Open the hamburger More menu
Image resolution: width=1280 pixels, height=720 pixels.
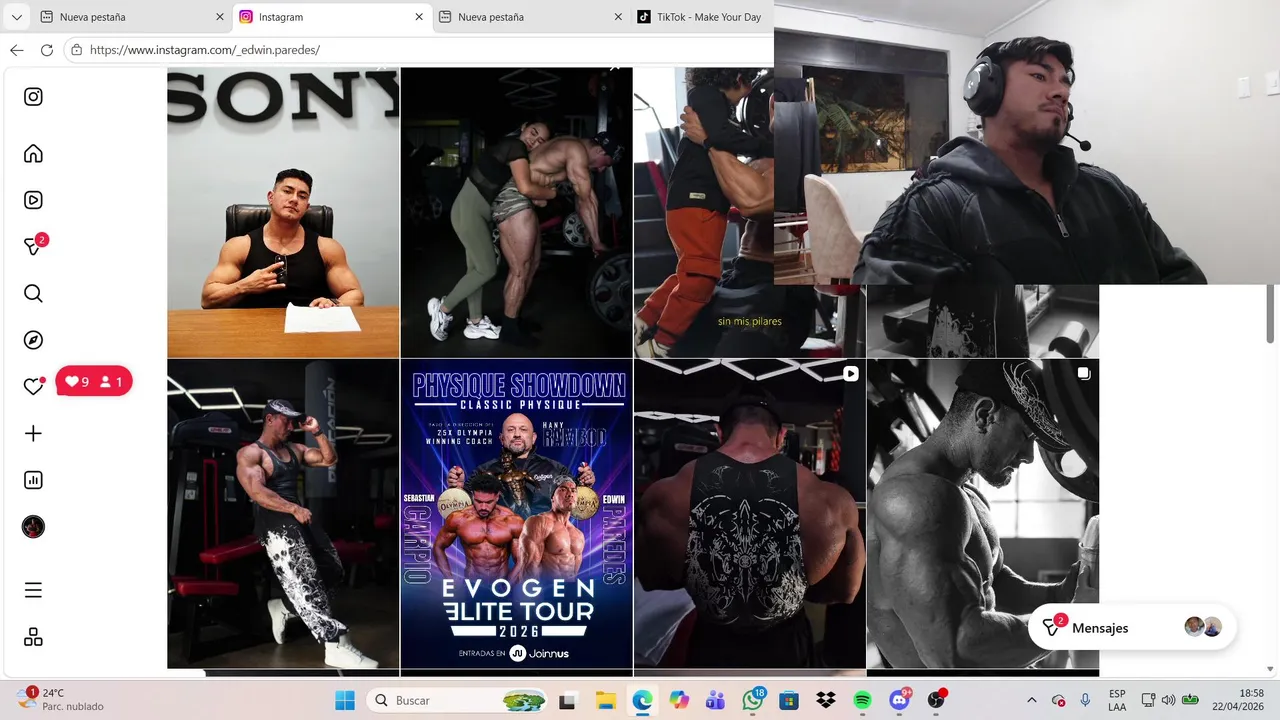pos(33,590)
